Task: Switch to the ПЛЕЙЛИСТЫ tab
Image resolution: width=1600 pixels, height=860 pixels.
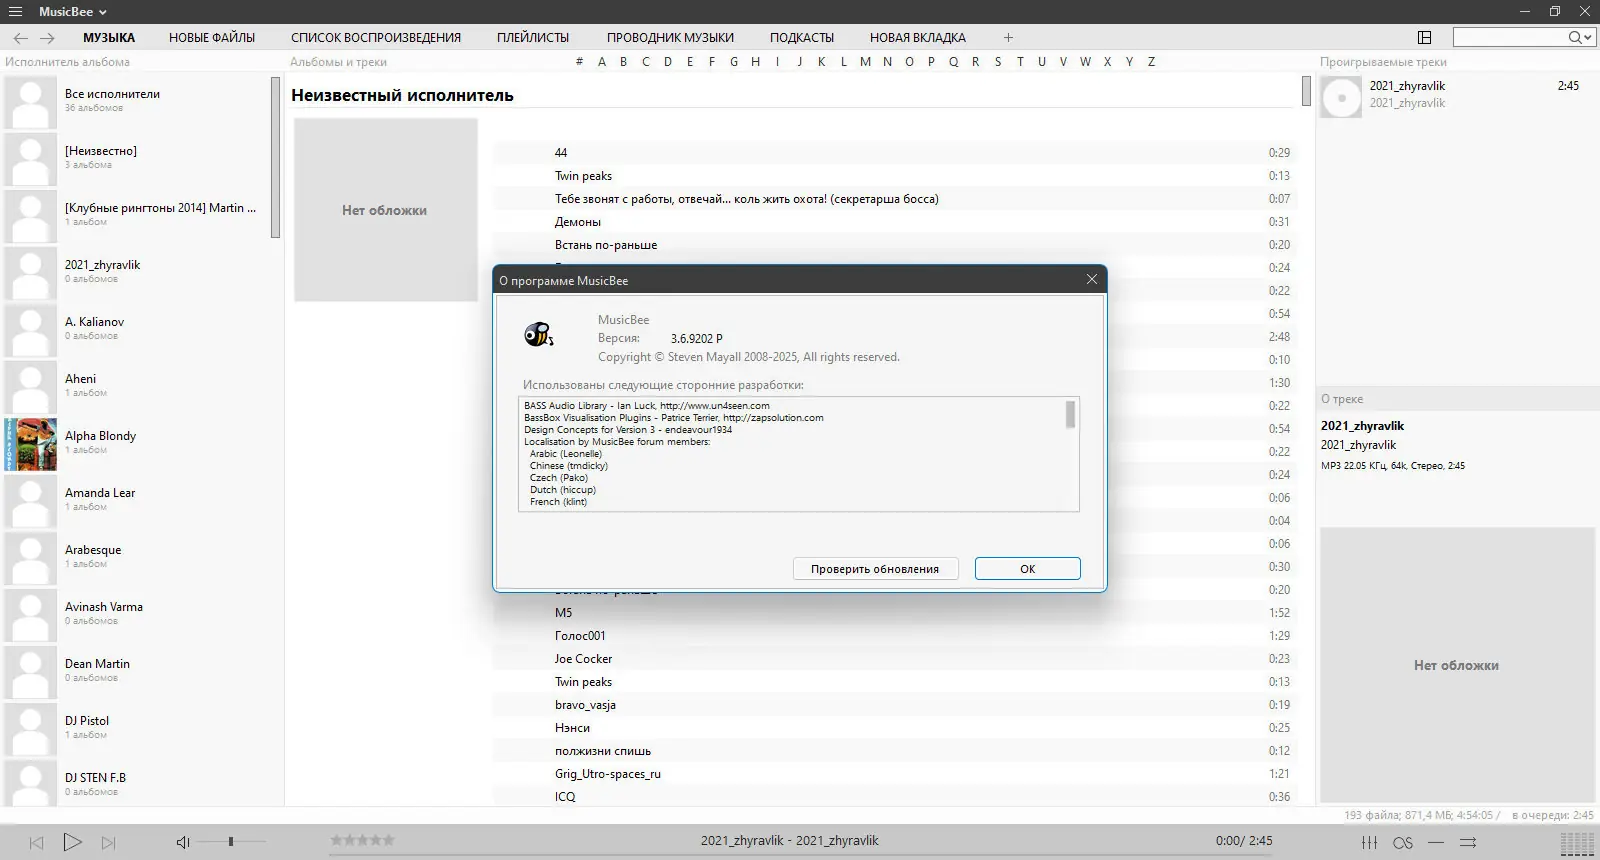Action: (533, 38)
